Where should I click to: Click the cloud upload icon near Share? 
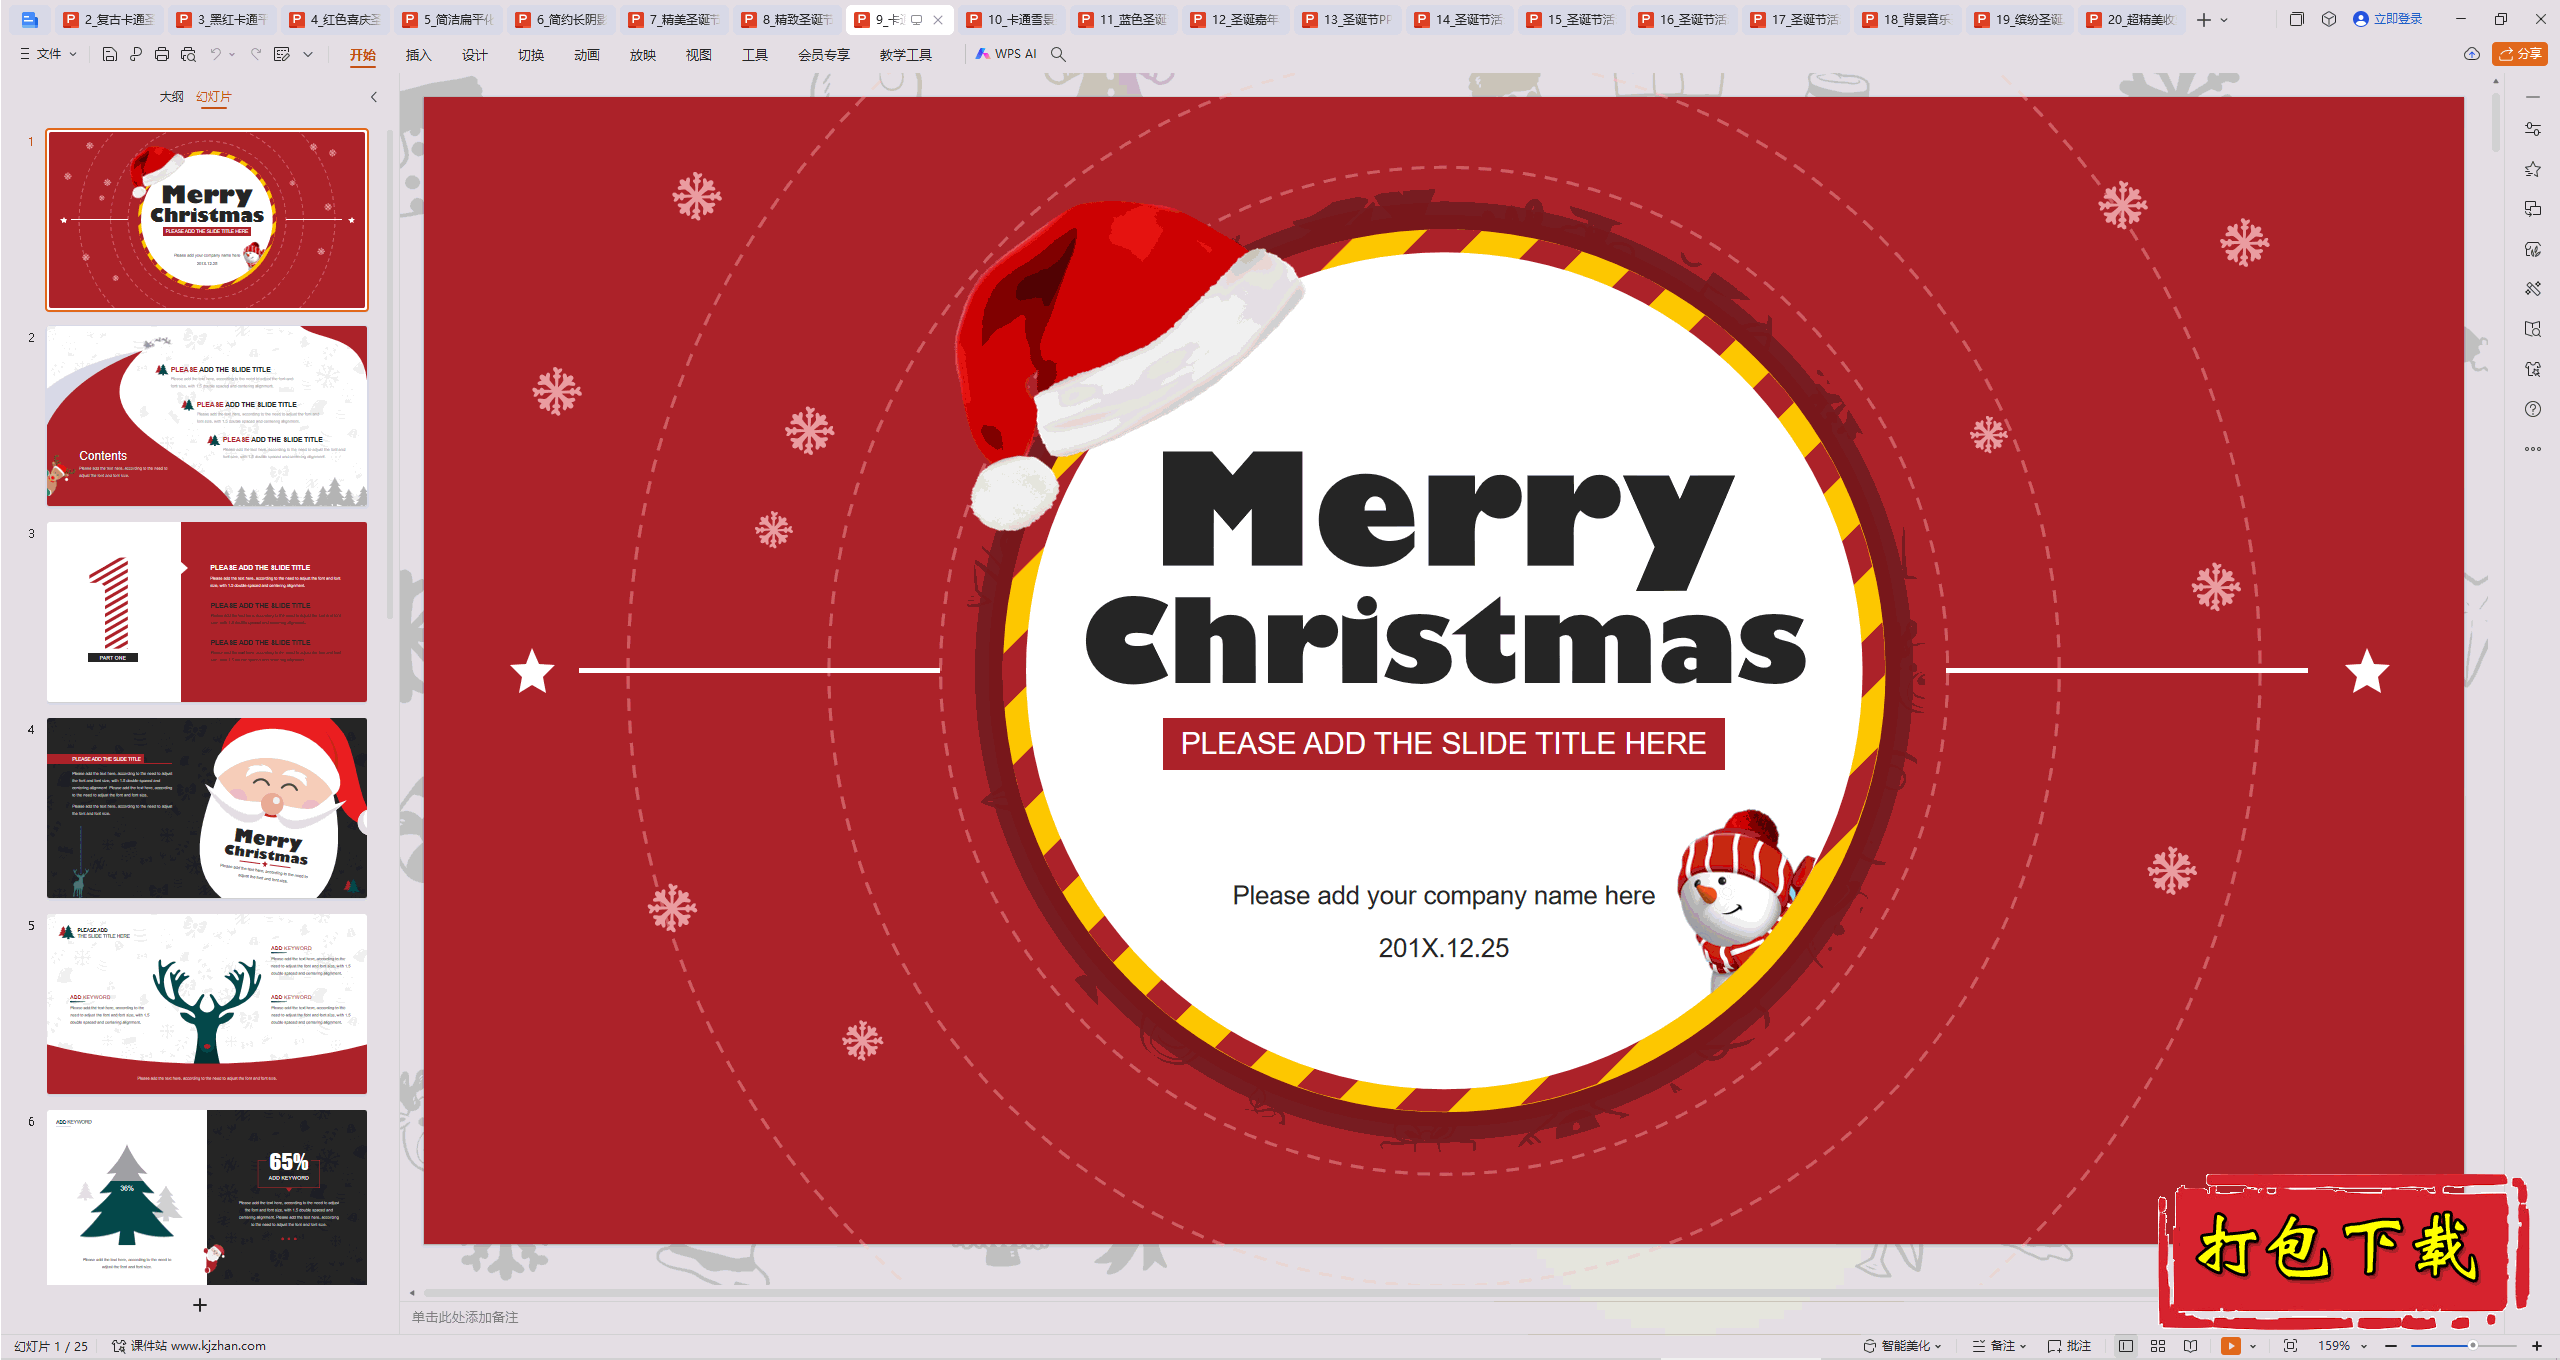coord(2472,54)
